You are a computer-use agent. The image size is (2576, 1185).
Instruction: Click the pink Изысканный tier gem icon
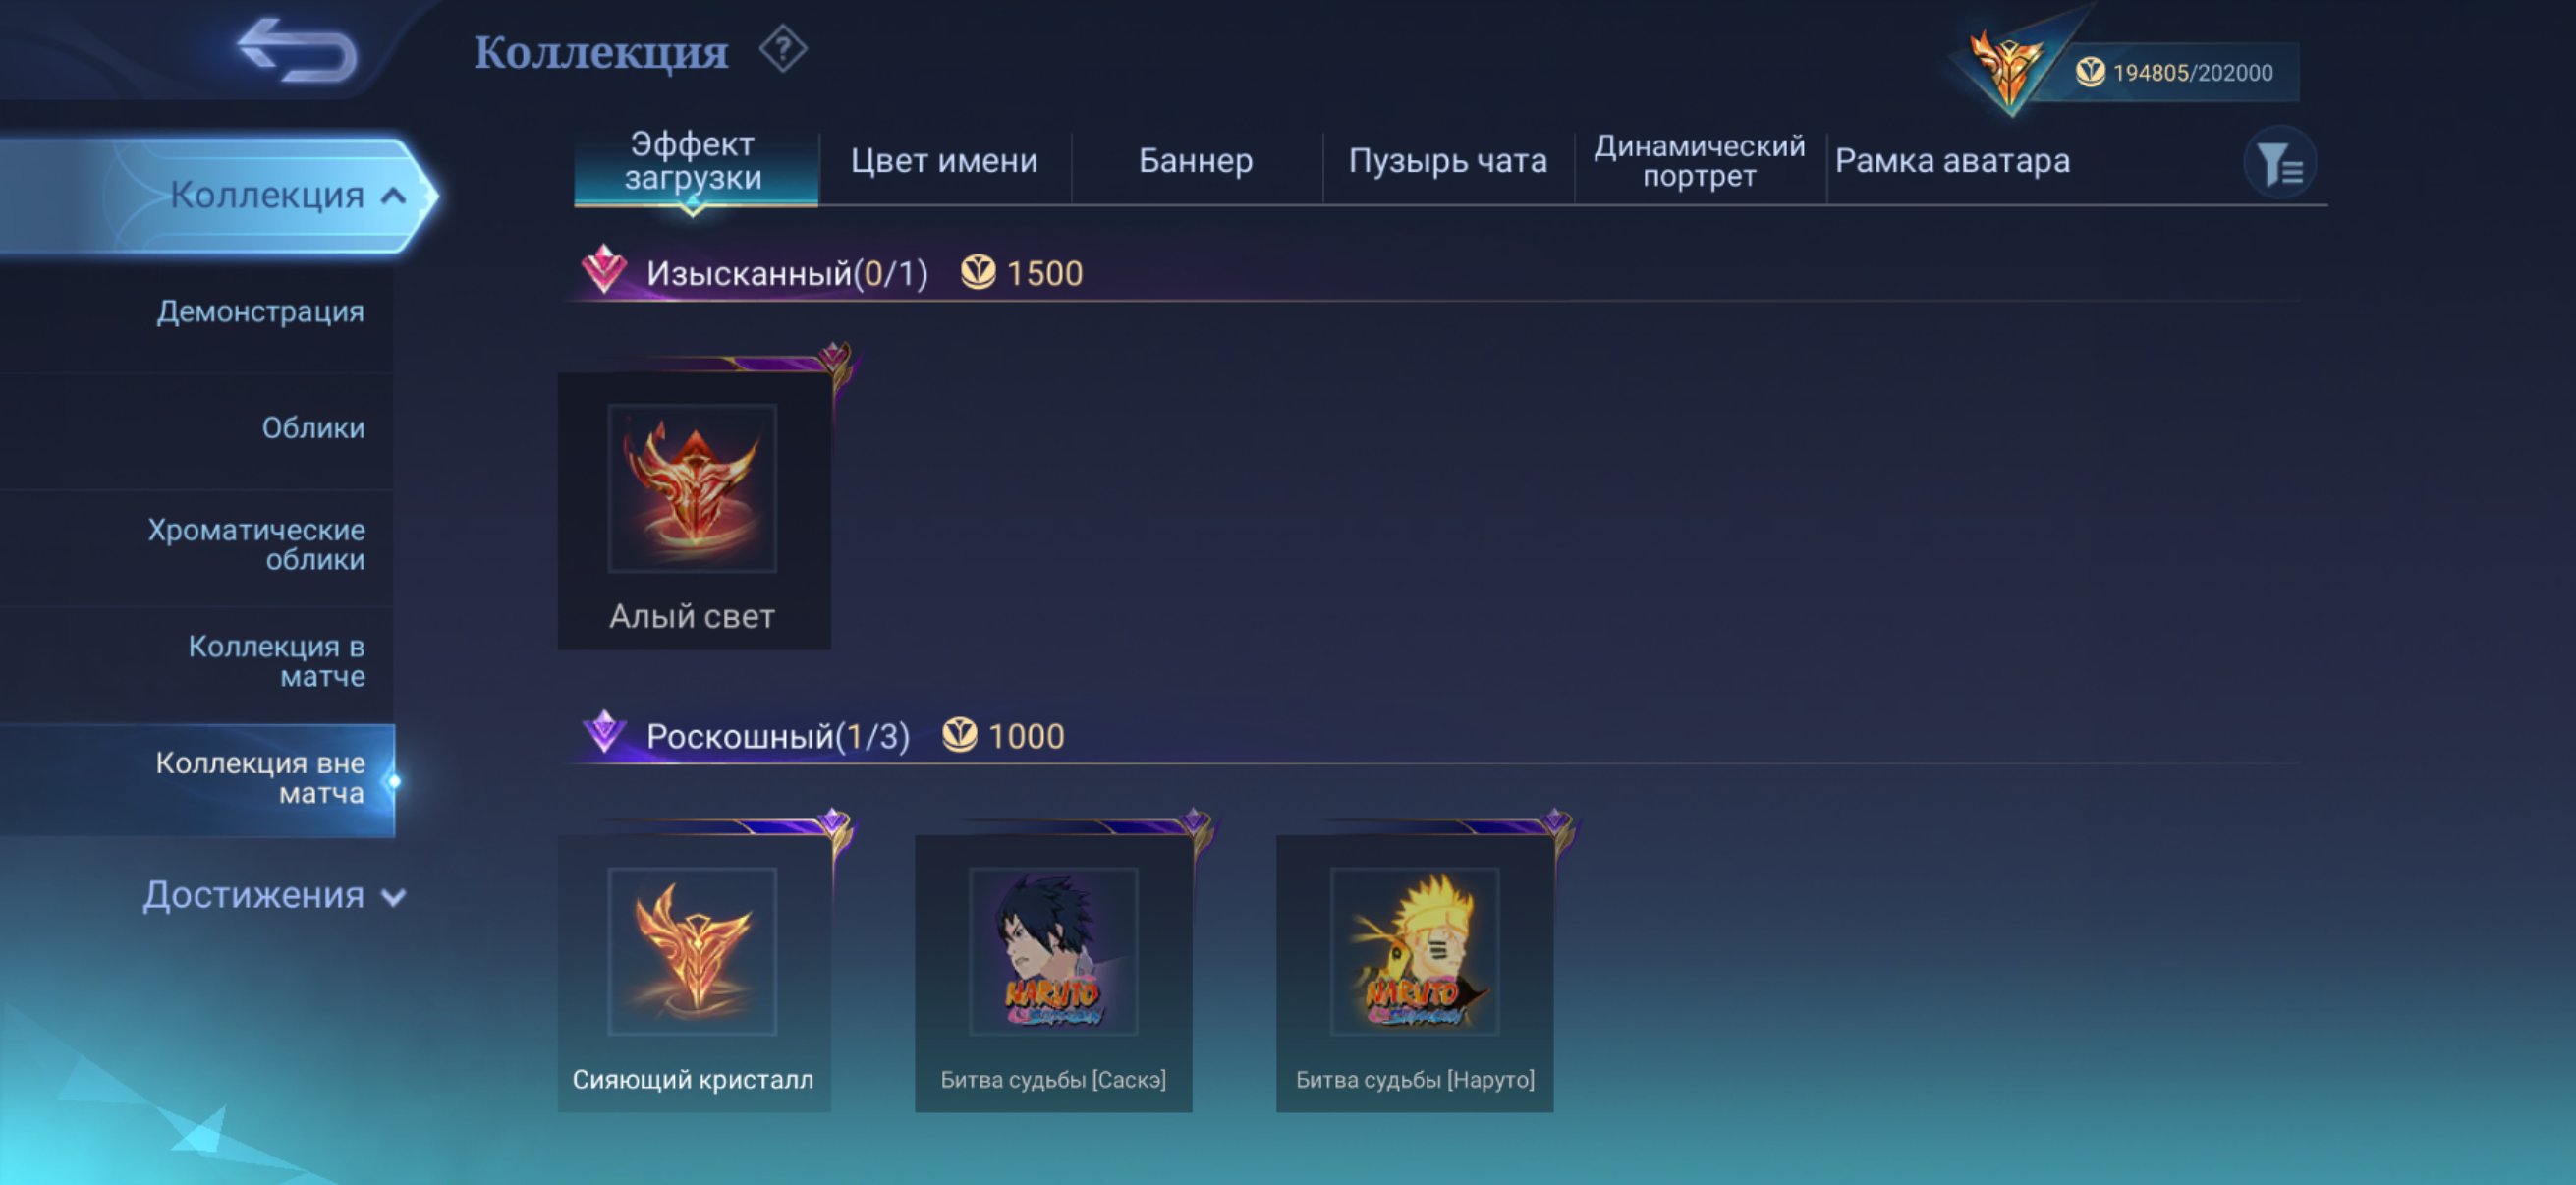pos(604,270)
